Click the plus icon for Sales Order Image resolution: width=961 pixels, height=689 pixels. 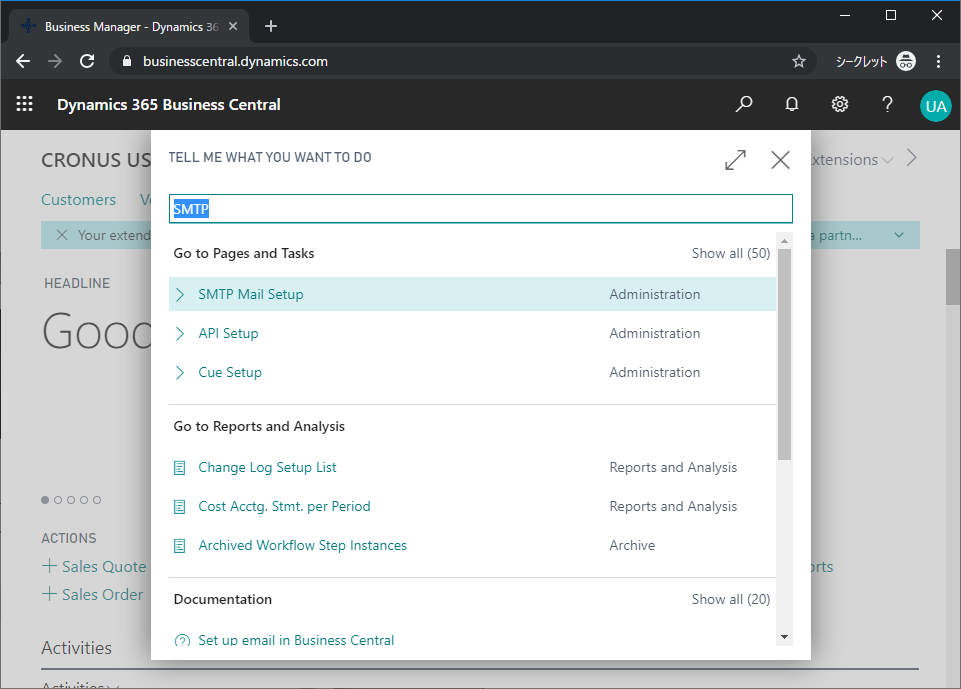click(49, 593)
